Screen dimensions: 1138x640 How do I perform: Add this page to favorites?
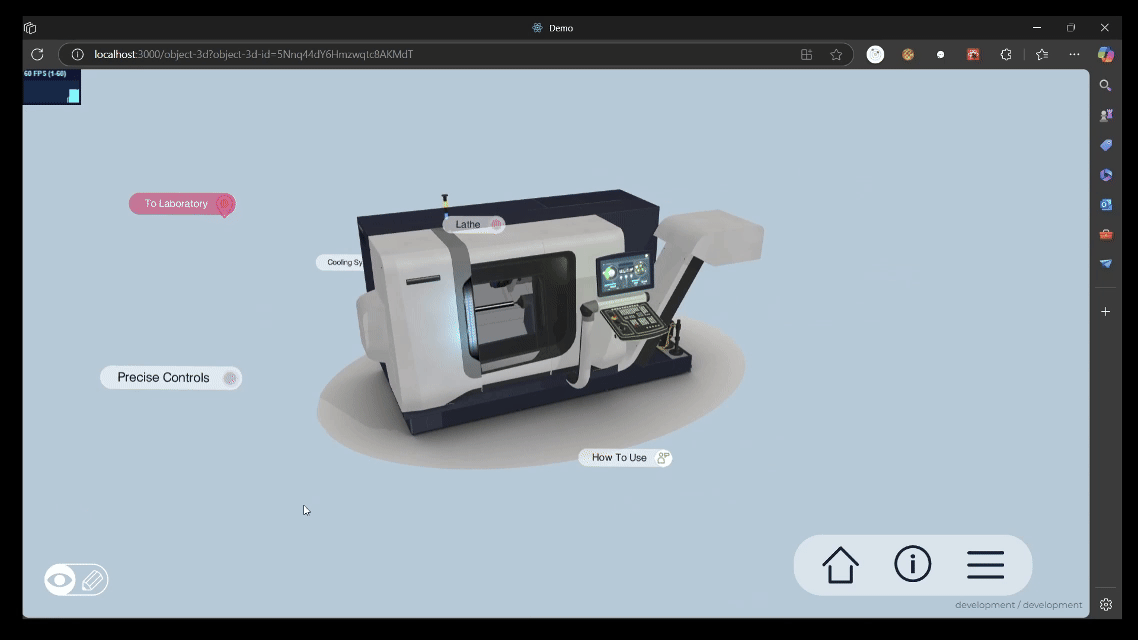coord(836,54)
